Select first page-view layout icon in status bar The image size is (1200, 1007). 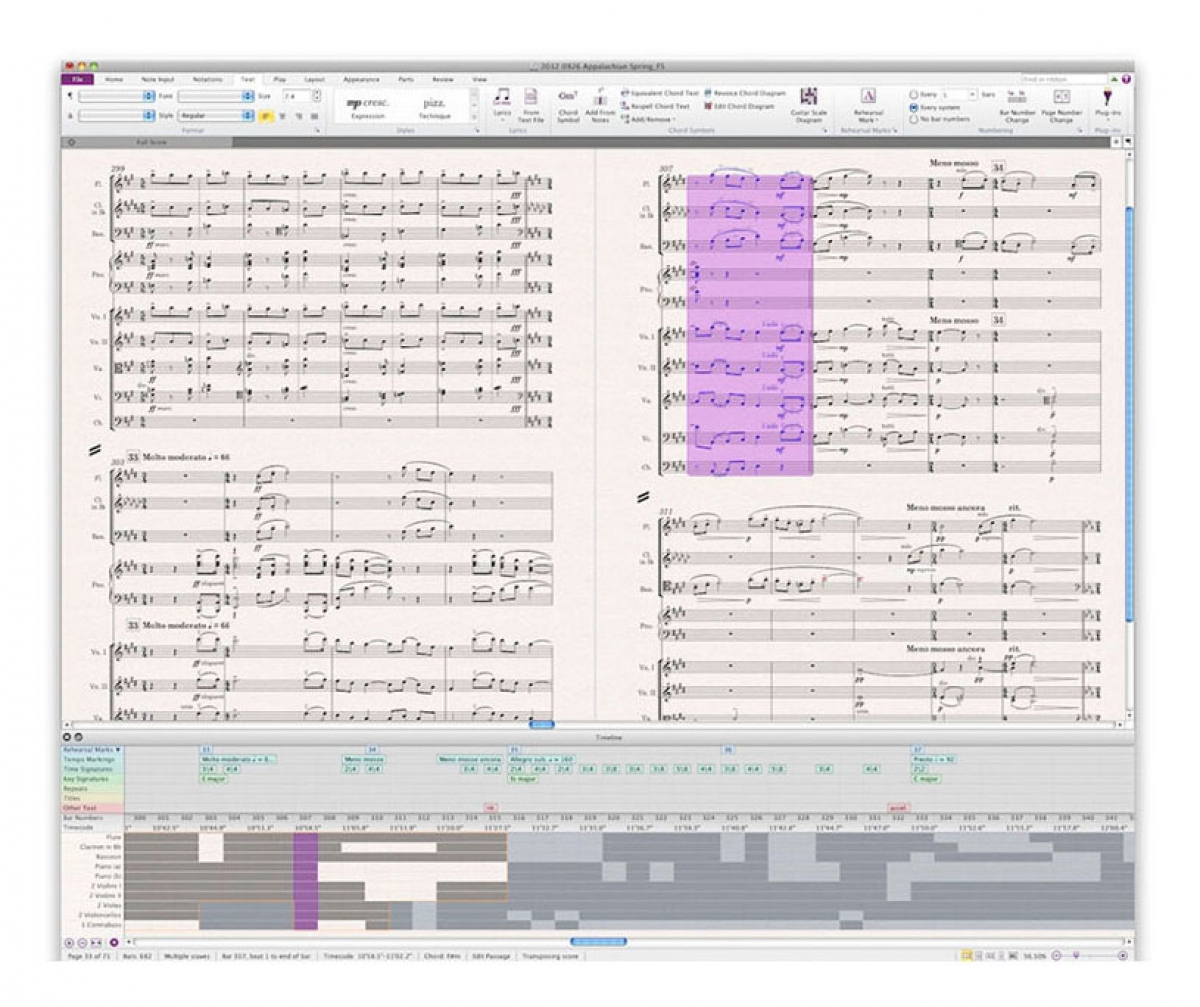(x=967, y=956)
